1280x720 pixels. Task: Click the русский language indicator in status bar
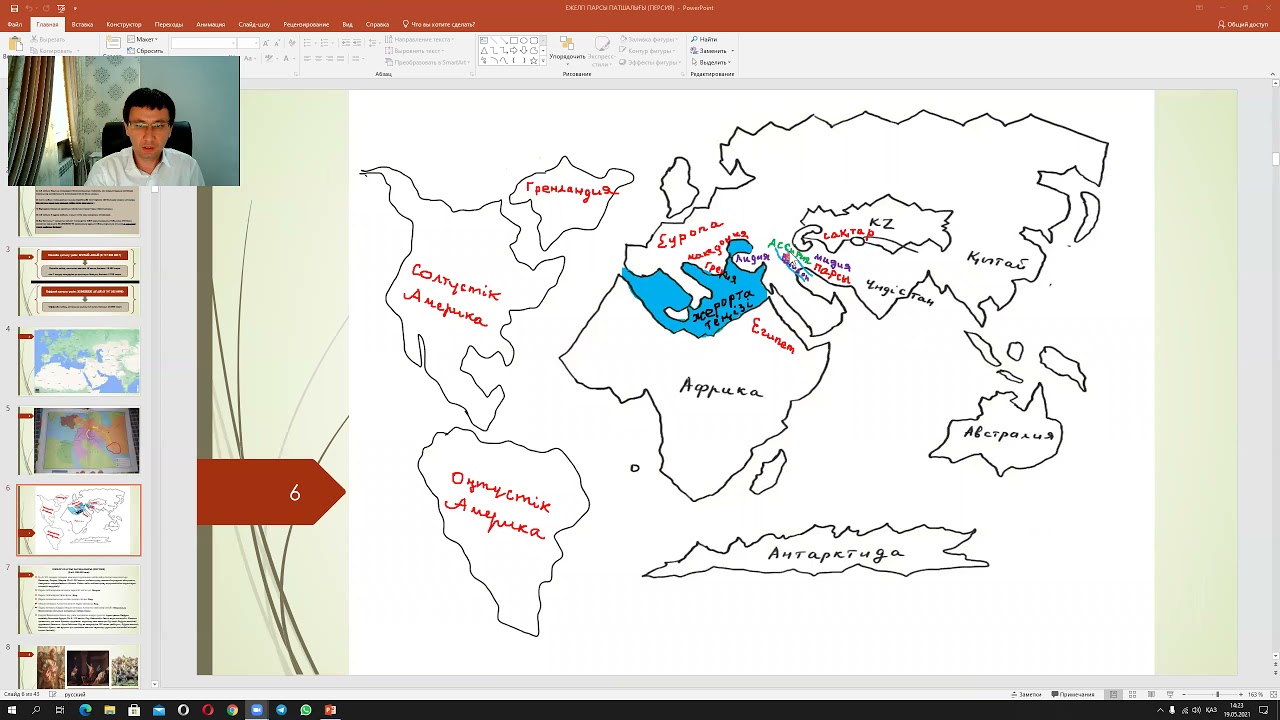click(75, 694)
